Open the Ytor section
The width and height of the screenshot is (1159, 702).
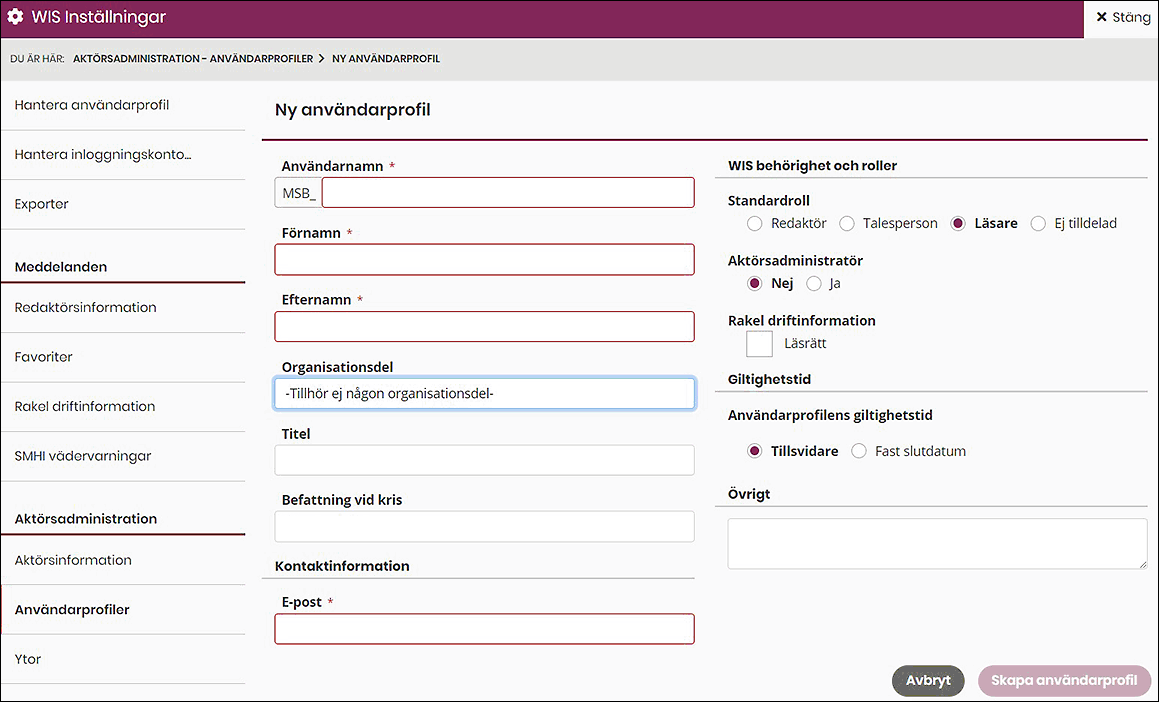(27, 659)
